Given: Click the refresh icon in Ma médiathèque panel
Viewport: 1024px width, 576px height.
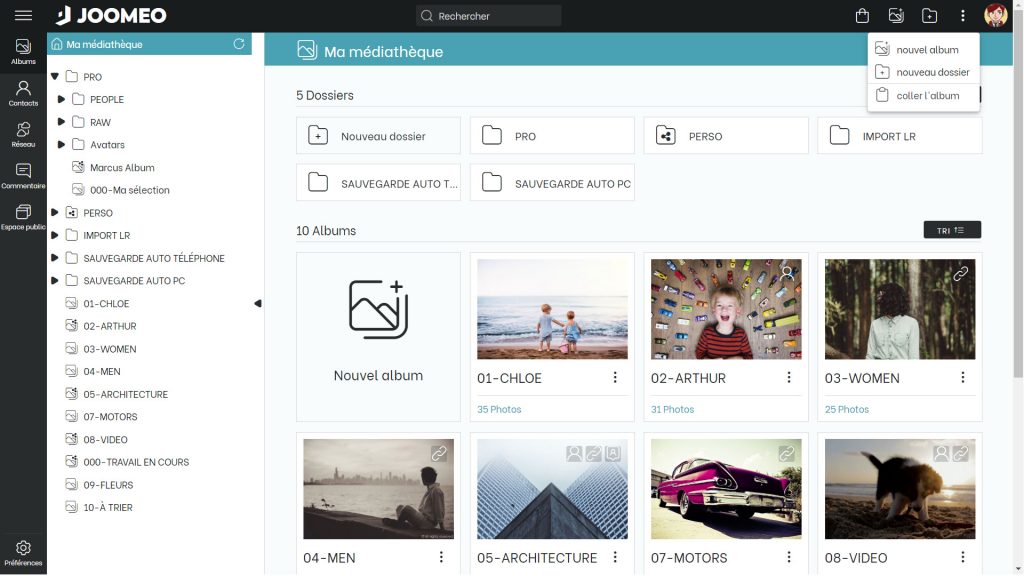Looking at the screenshot, I should (x=238, y=44).
